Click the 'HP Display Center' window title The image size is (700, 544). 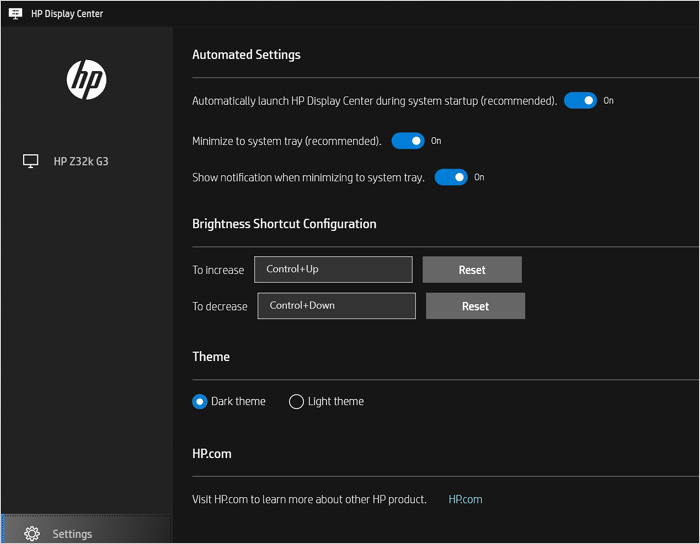coord(67,14)
